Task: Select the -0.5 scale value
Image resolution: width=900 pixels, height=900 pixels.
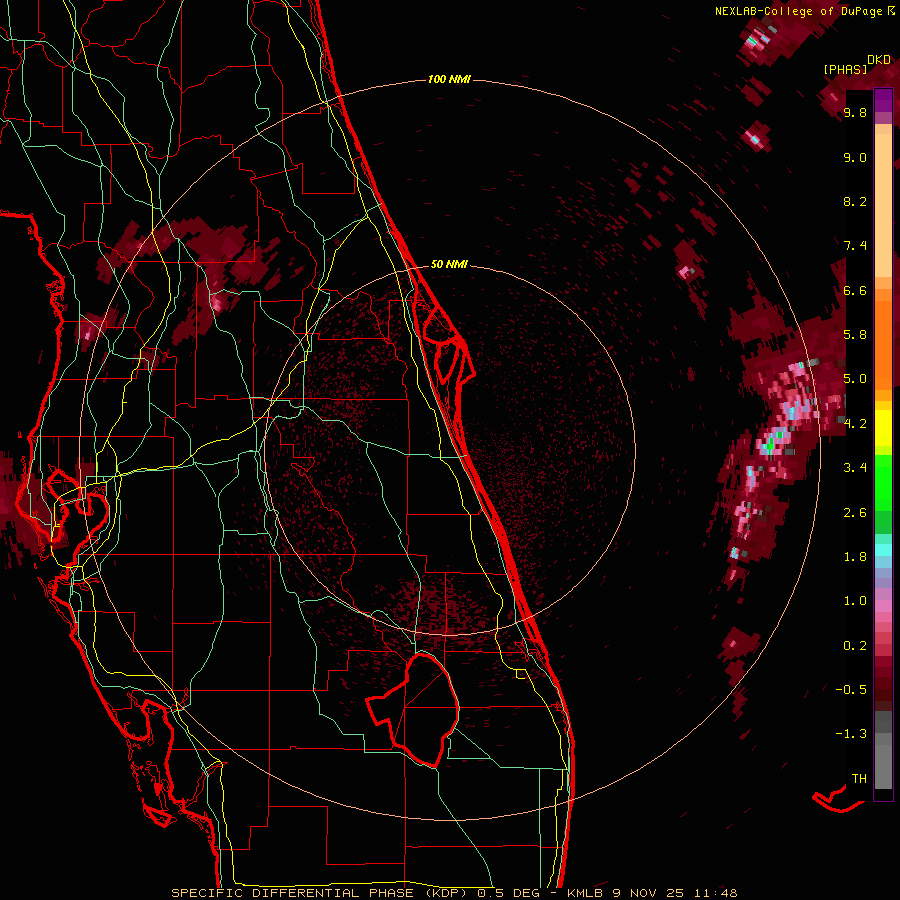Action: pyautogui.click(x=851, y=690)
